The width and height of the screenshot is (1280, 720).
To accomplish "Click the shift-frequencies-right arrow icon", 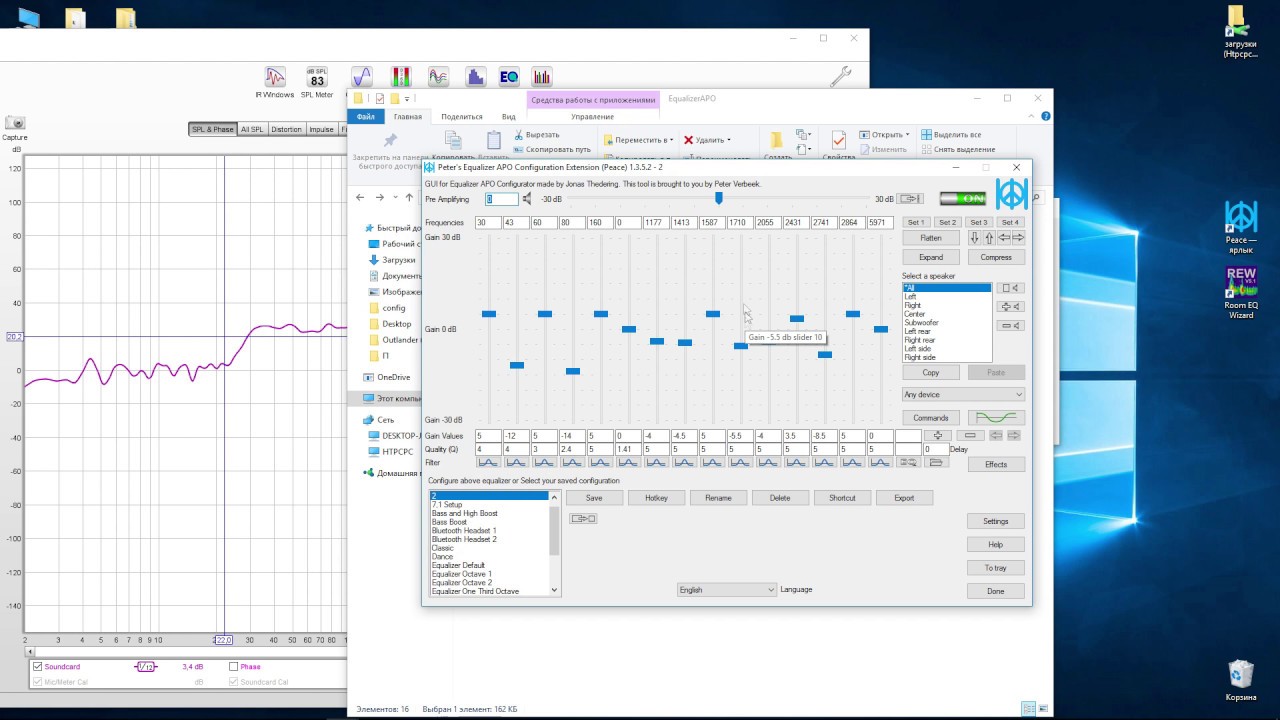I will point(1018,238).
